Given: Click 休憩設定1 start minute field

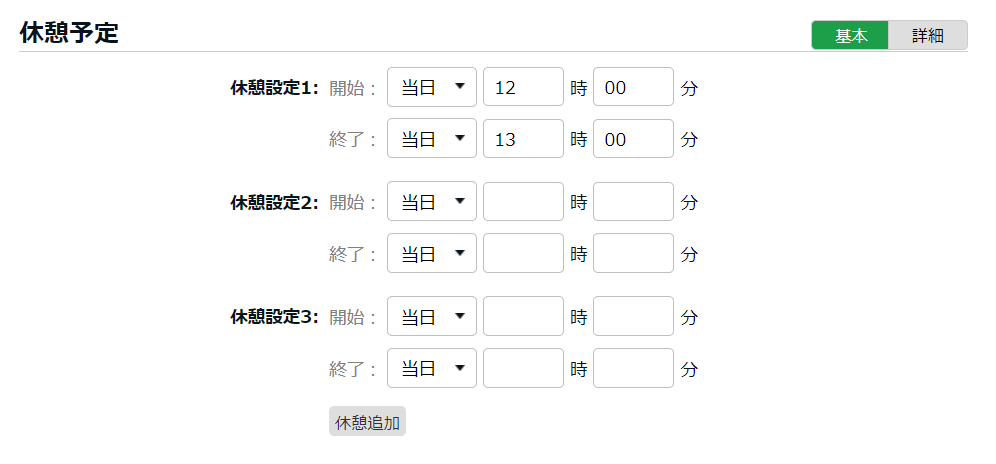Looking at the screenshot, I should coord(633,87).
